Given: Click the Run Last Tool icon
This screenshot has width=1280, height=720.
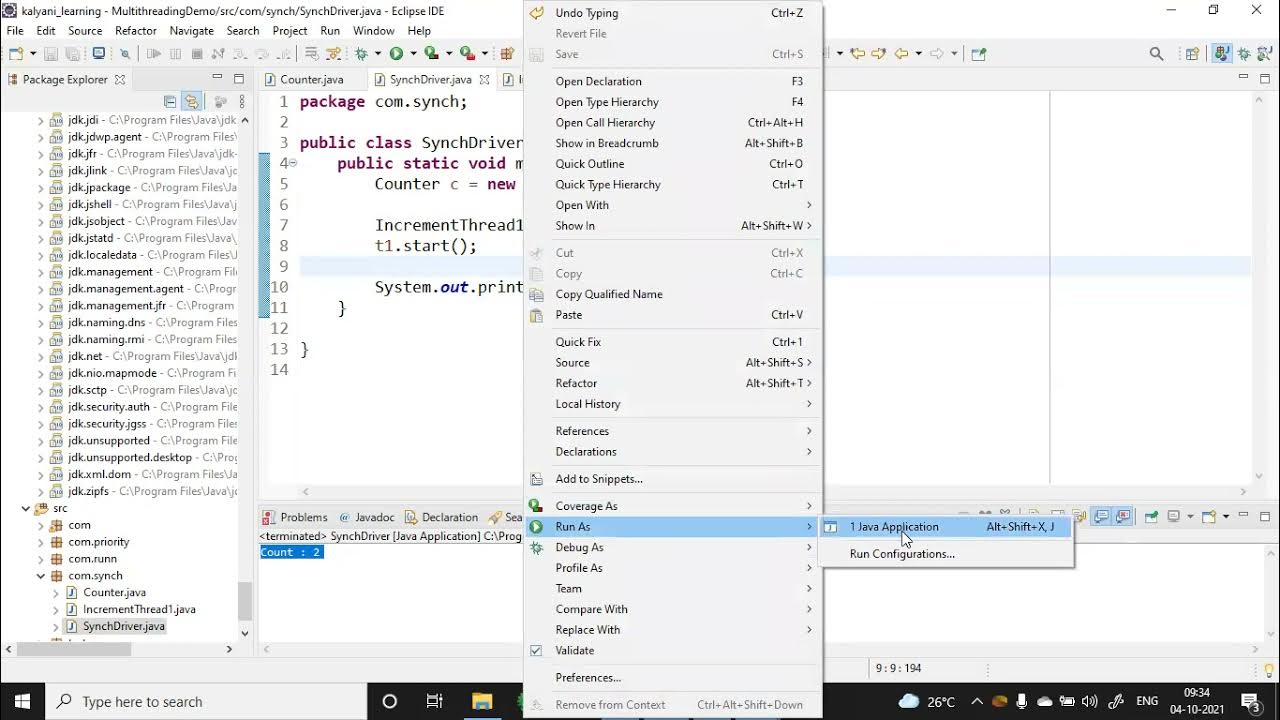Looking at the screenshot, I should (x=467, y=54).
